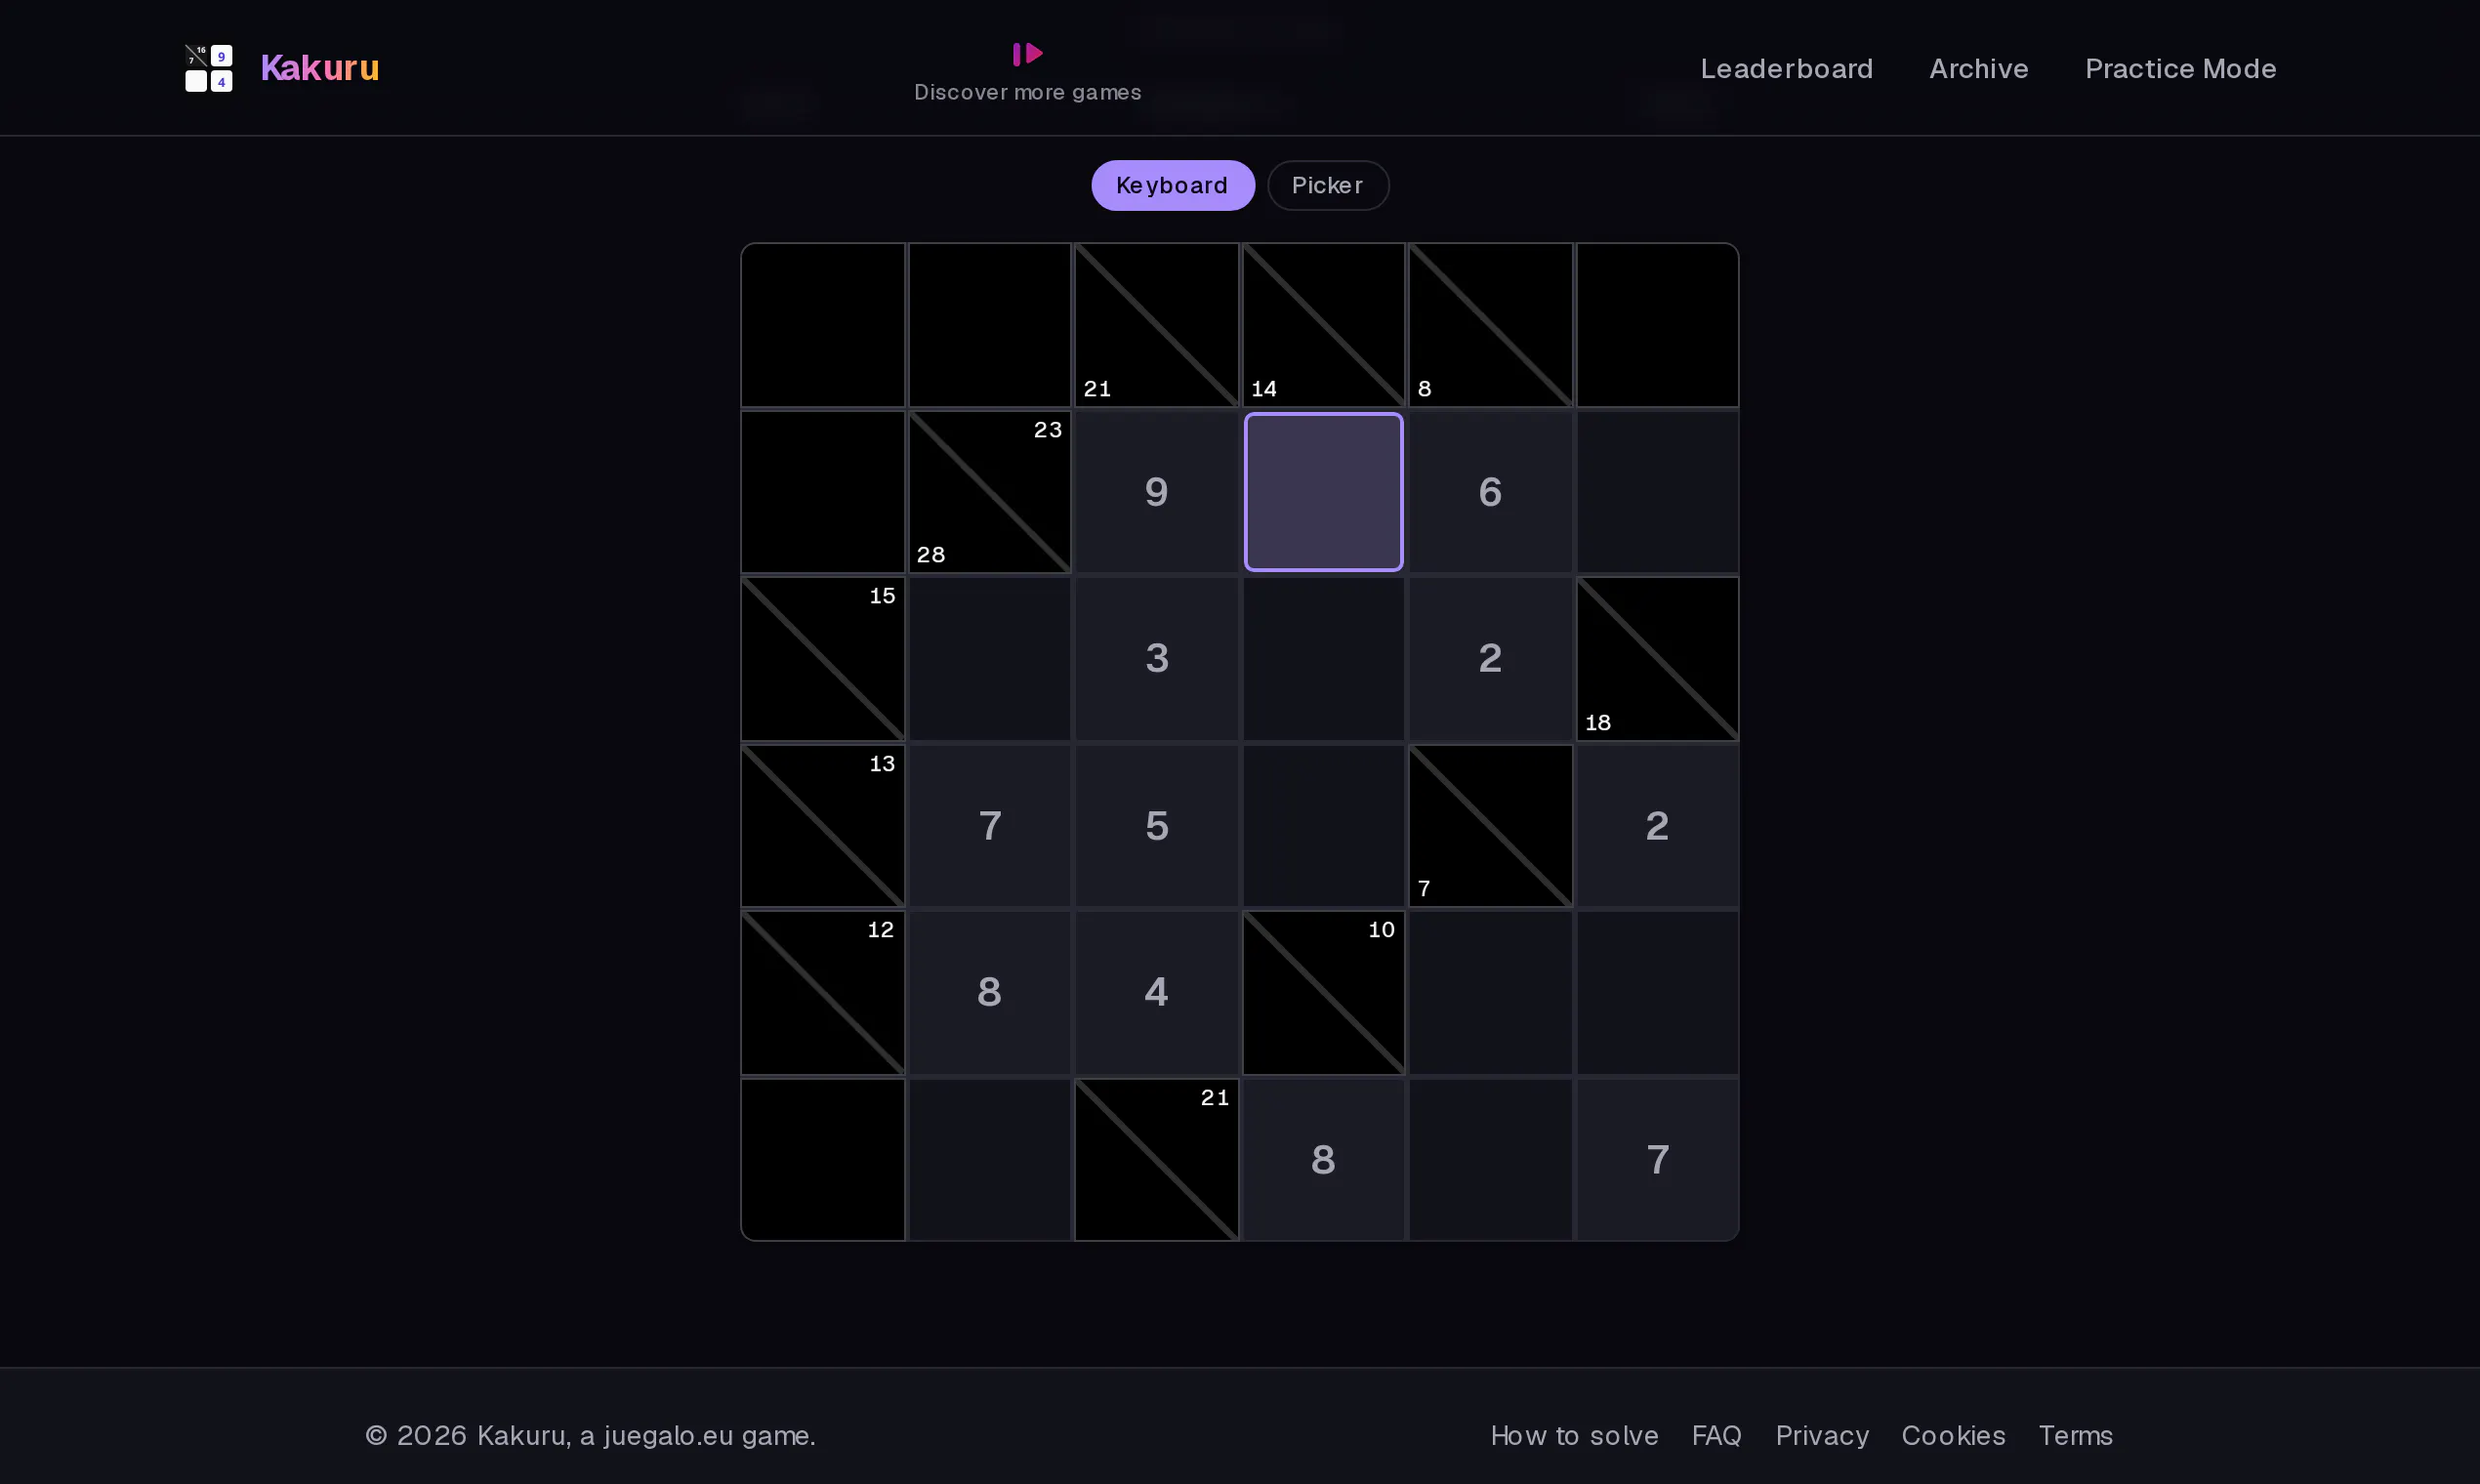2480x1484 pixels.
Task: Select the cell with 7 in row 13
Action: [990, 826]
